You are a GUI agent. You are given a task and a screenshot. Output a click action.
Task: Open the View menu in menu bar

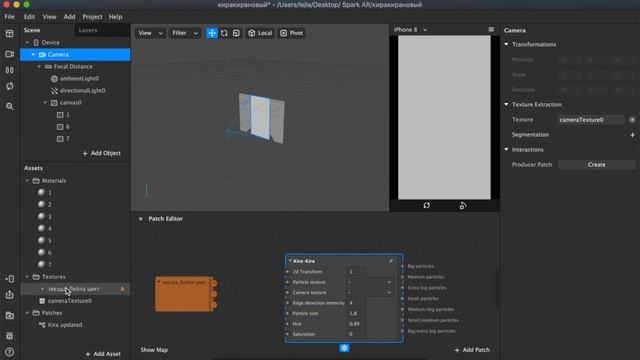[49, 17]
